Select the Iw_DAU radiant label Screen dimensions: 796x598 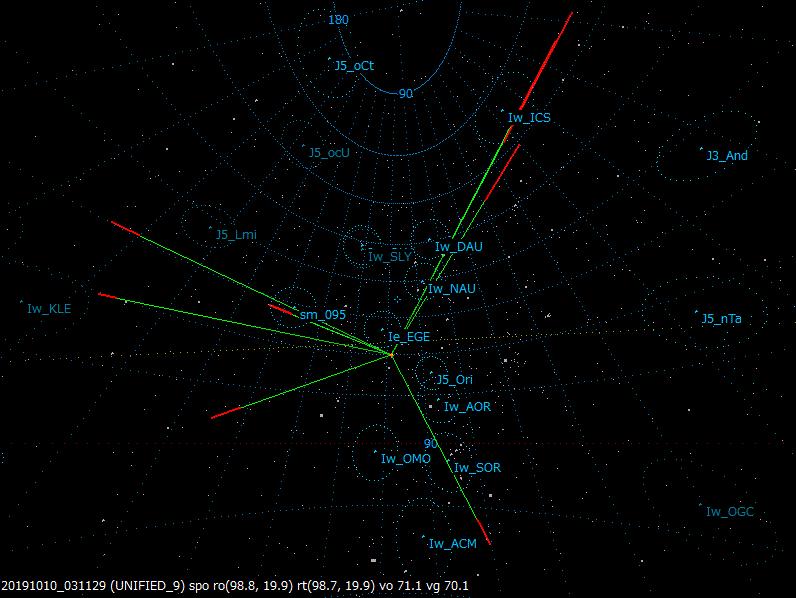click(458, 247)
